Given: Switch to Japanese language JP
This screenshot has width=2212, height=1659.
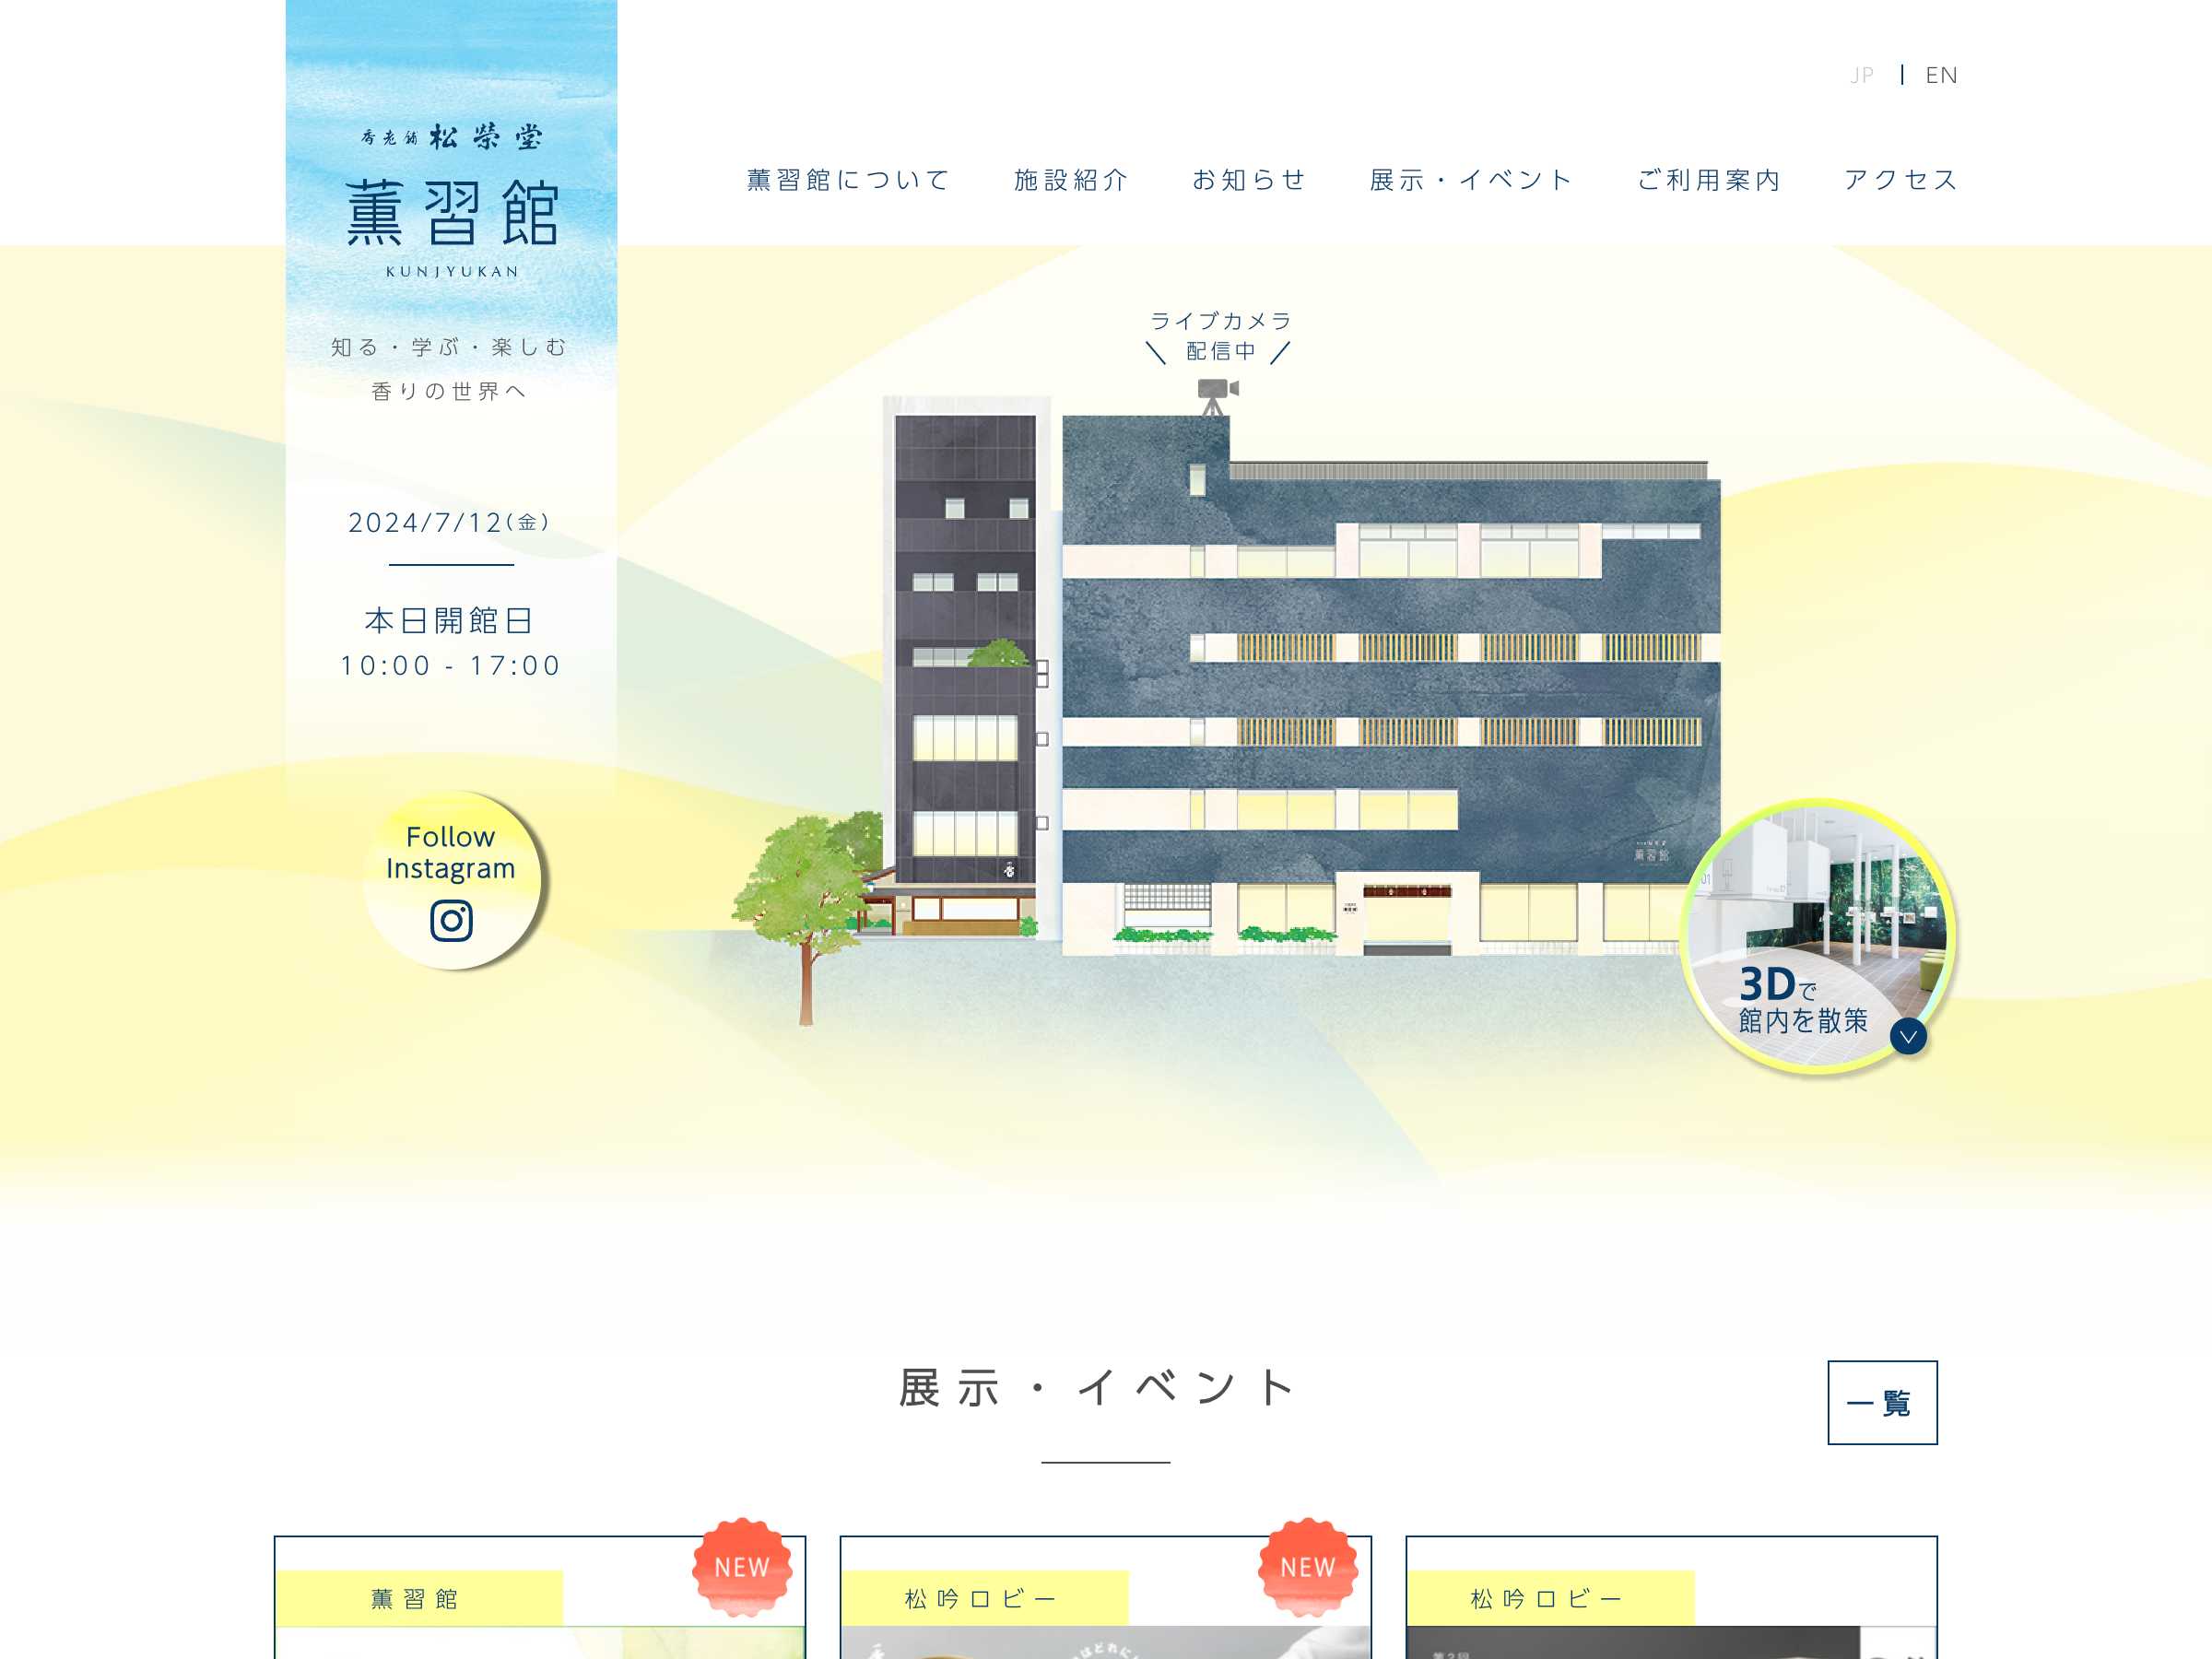Looking at the screenshot, I should (1864, 75).
